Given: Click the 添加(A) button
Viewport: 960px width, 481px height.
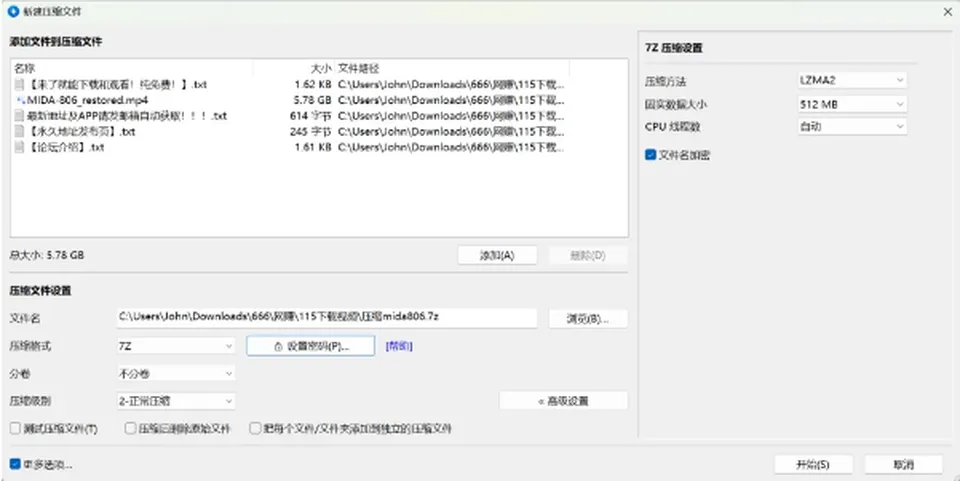Looking at the screenshot, I should pyautogui.click(x=497, y=255).
